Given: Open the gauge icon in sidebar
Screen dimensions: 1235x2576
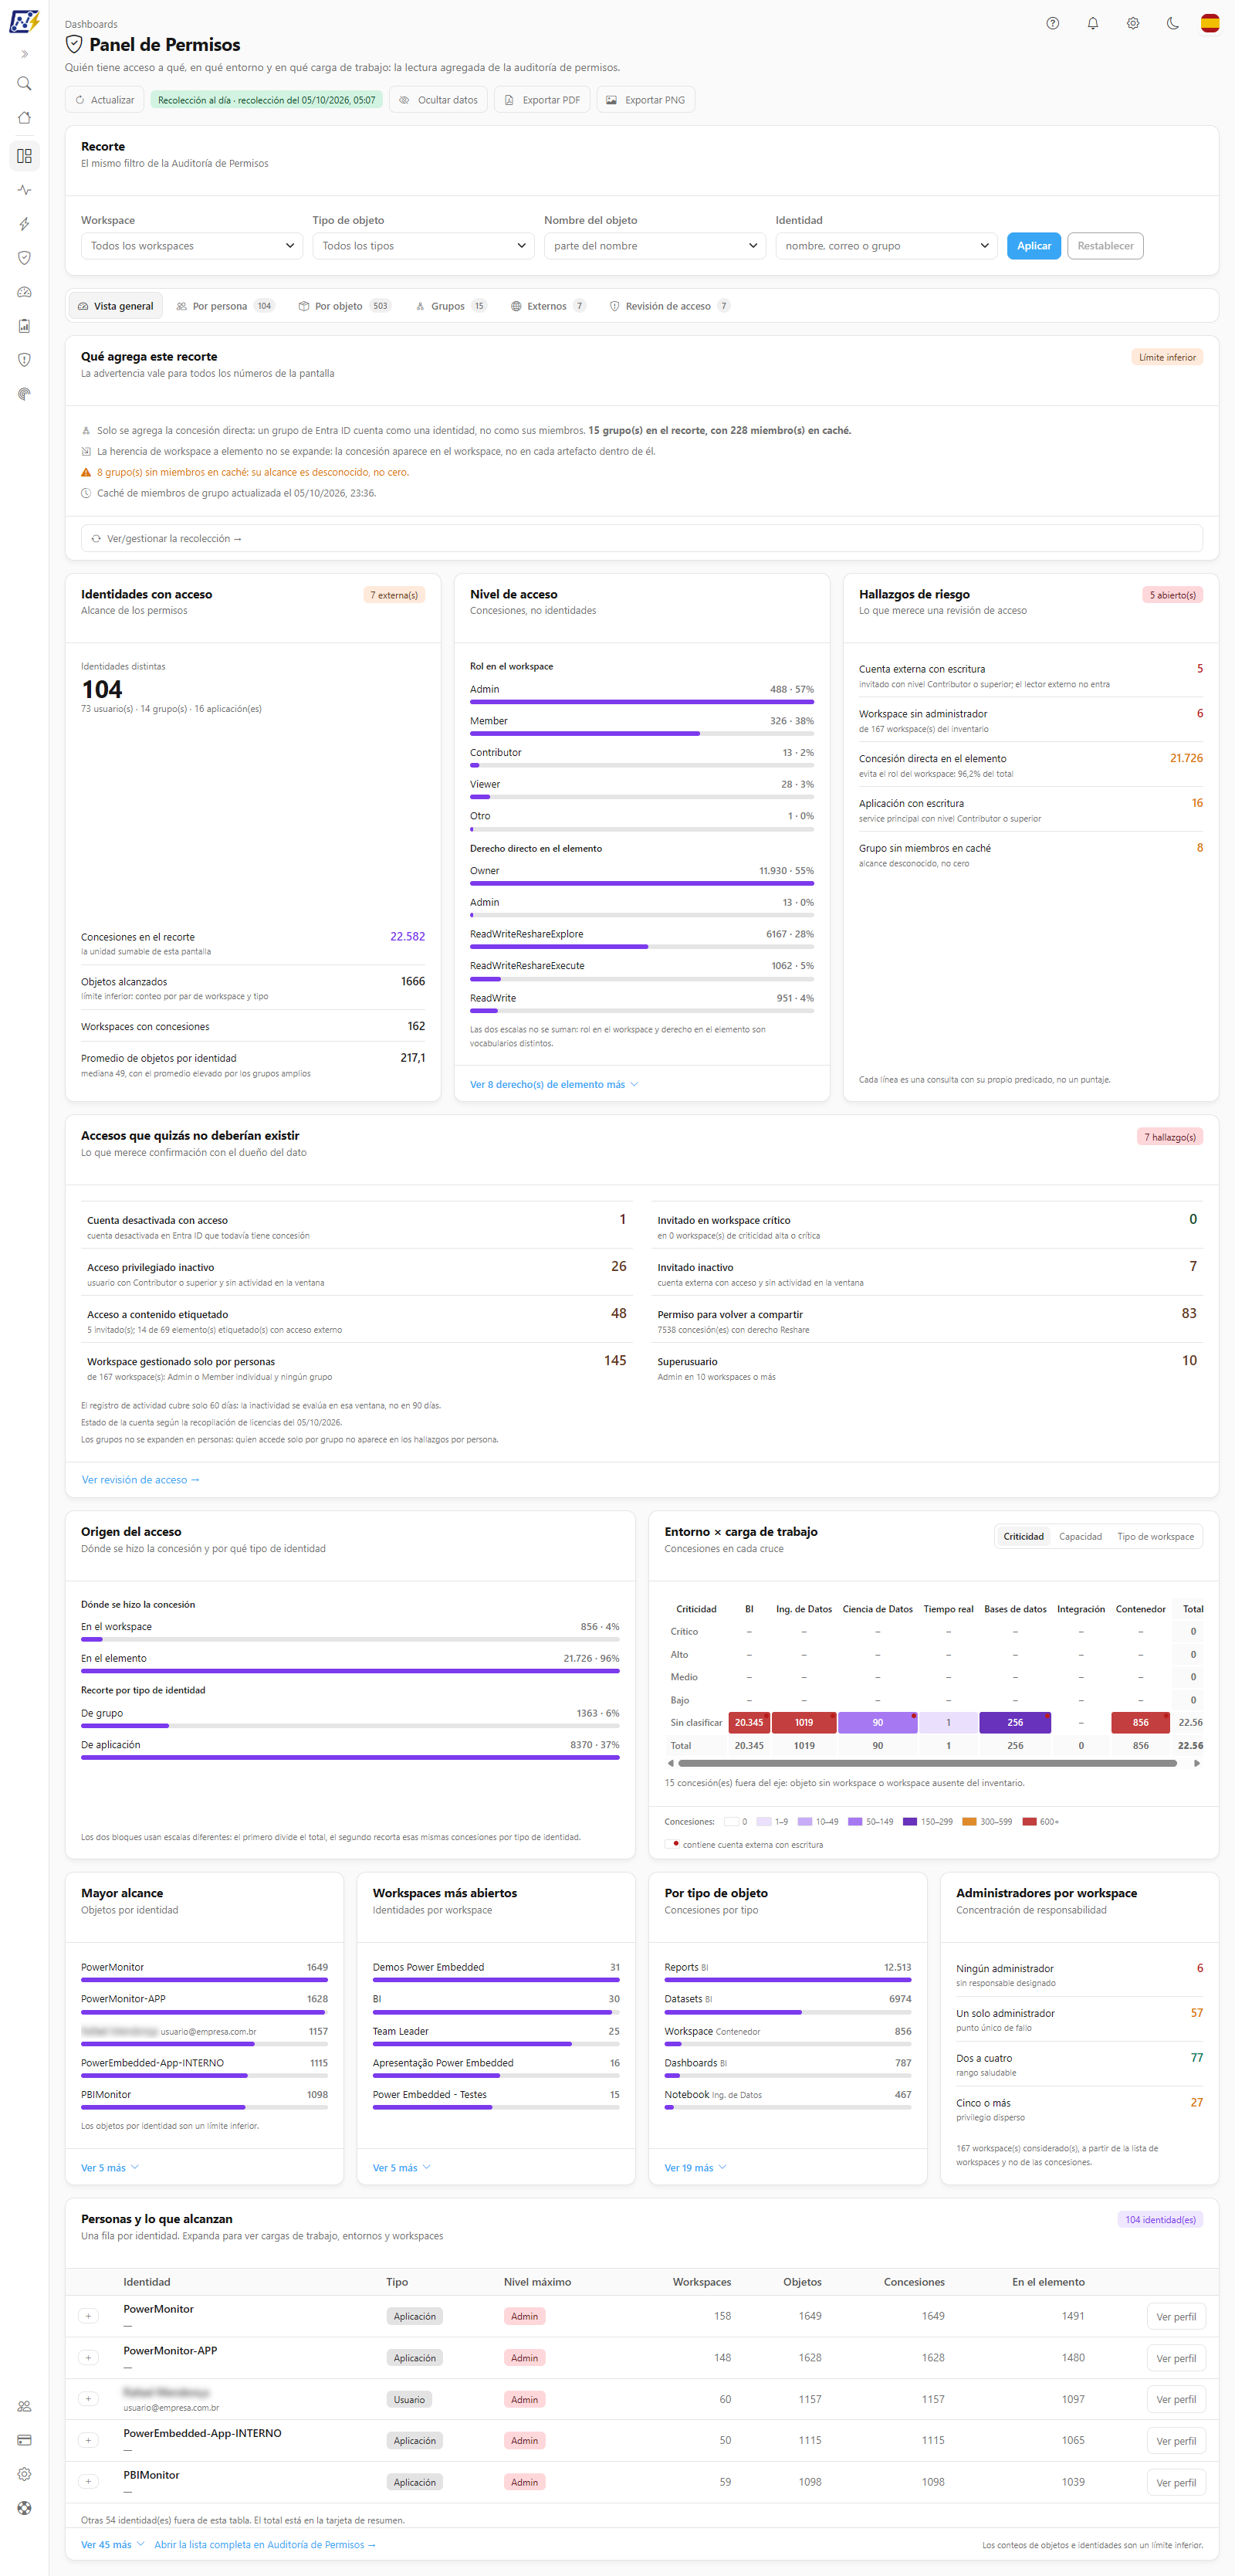Looking at the screenshot, I should (x=24, y=292).
